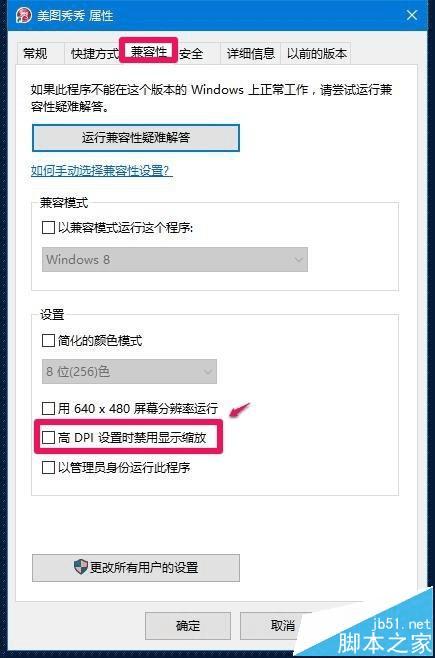Enable disable display scaling on high DPI
This screenshot has height=658, width=435.
[48, 437]
